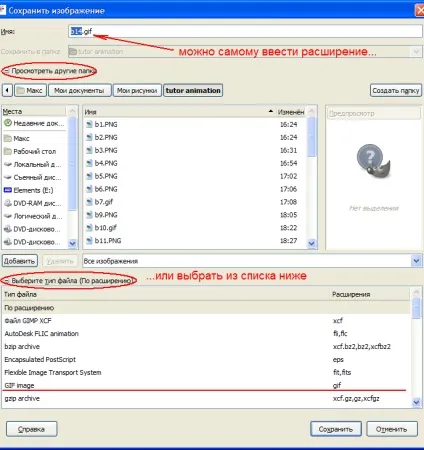The image size is (424, 450).
Task: Select 'Рабочий стол' in places list
Action: click(35, 151)
